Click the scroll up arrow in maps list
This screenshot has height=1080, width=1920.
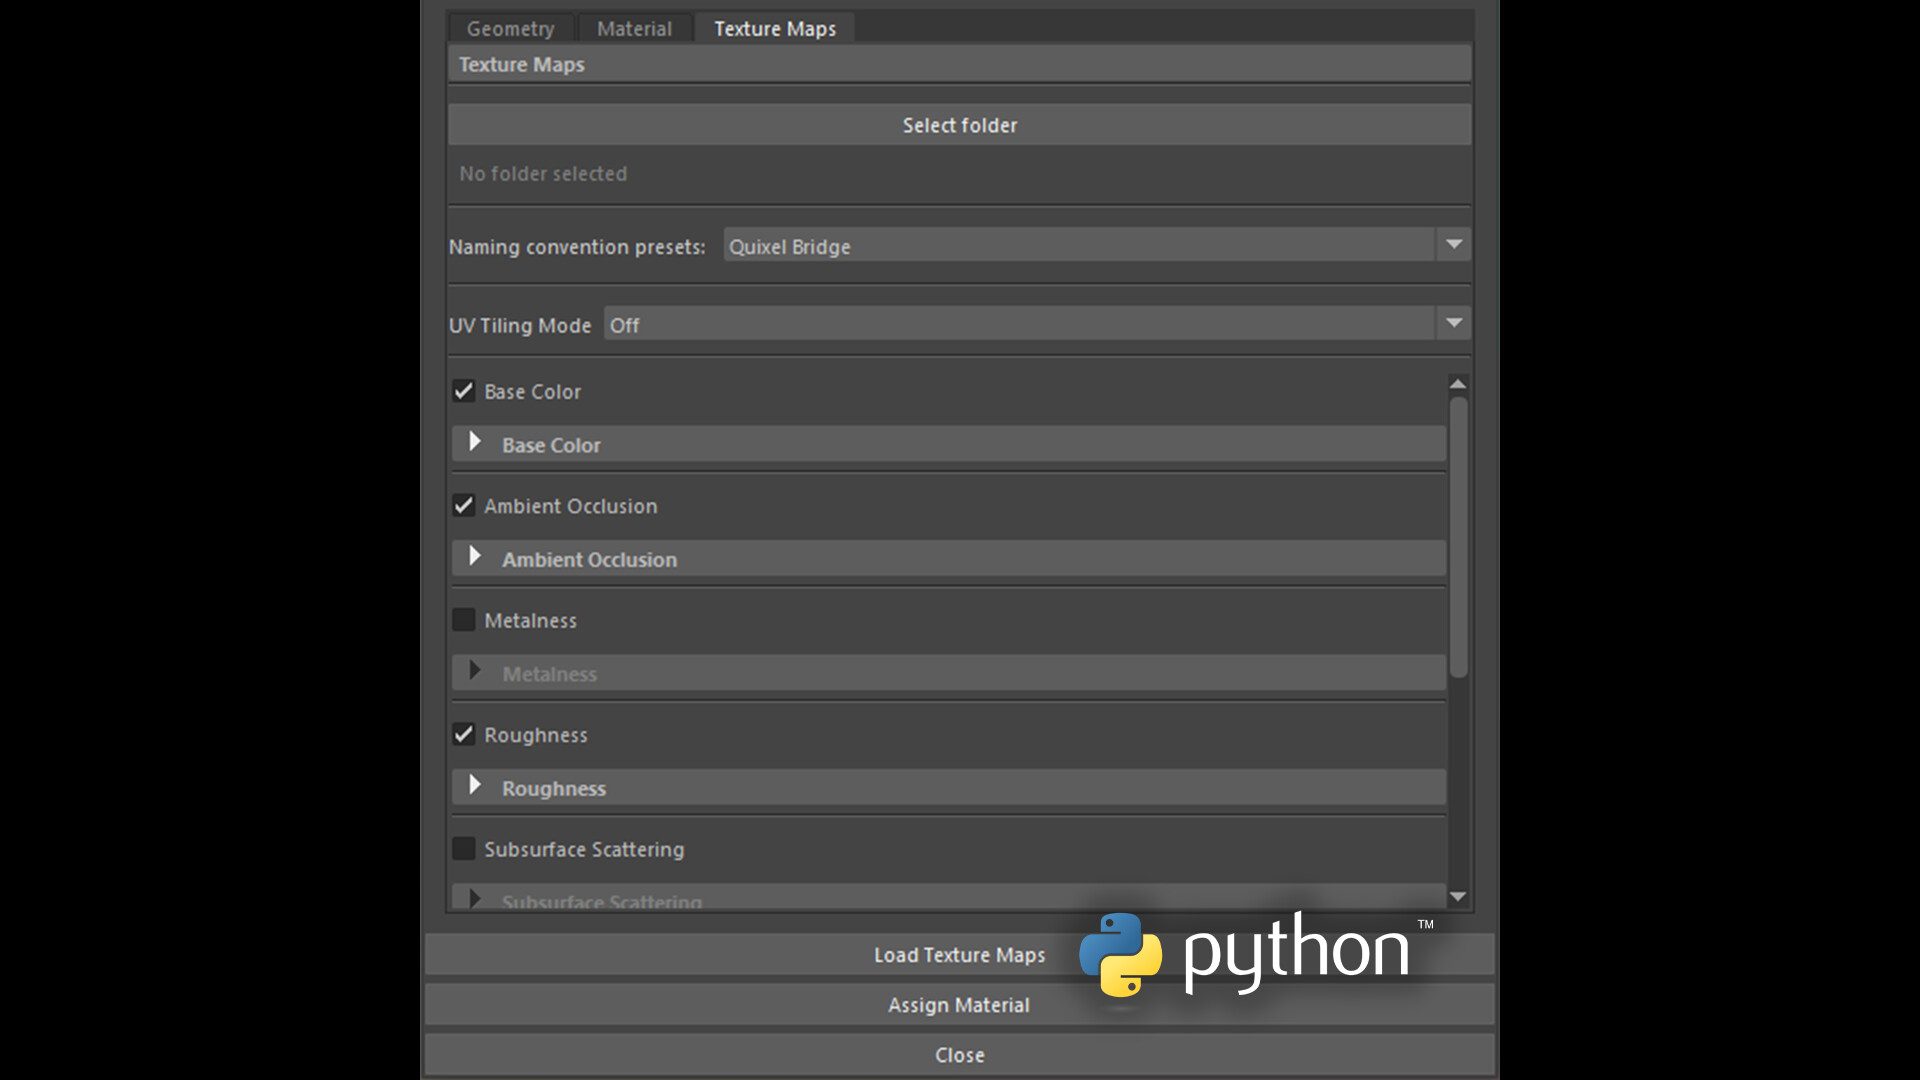tap(1458, 384)
